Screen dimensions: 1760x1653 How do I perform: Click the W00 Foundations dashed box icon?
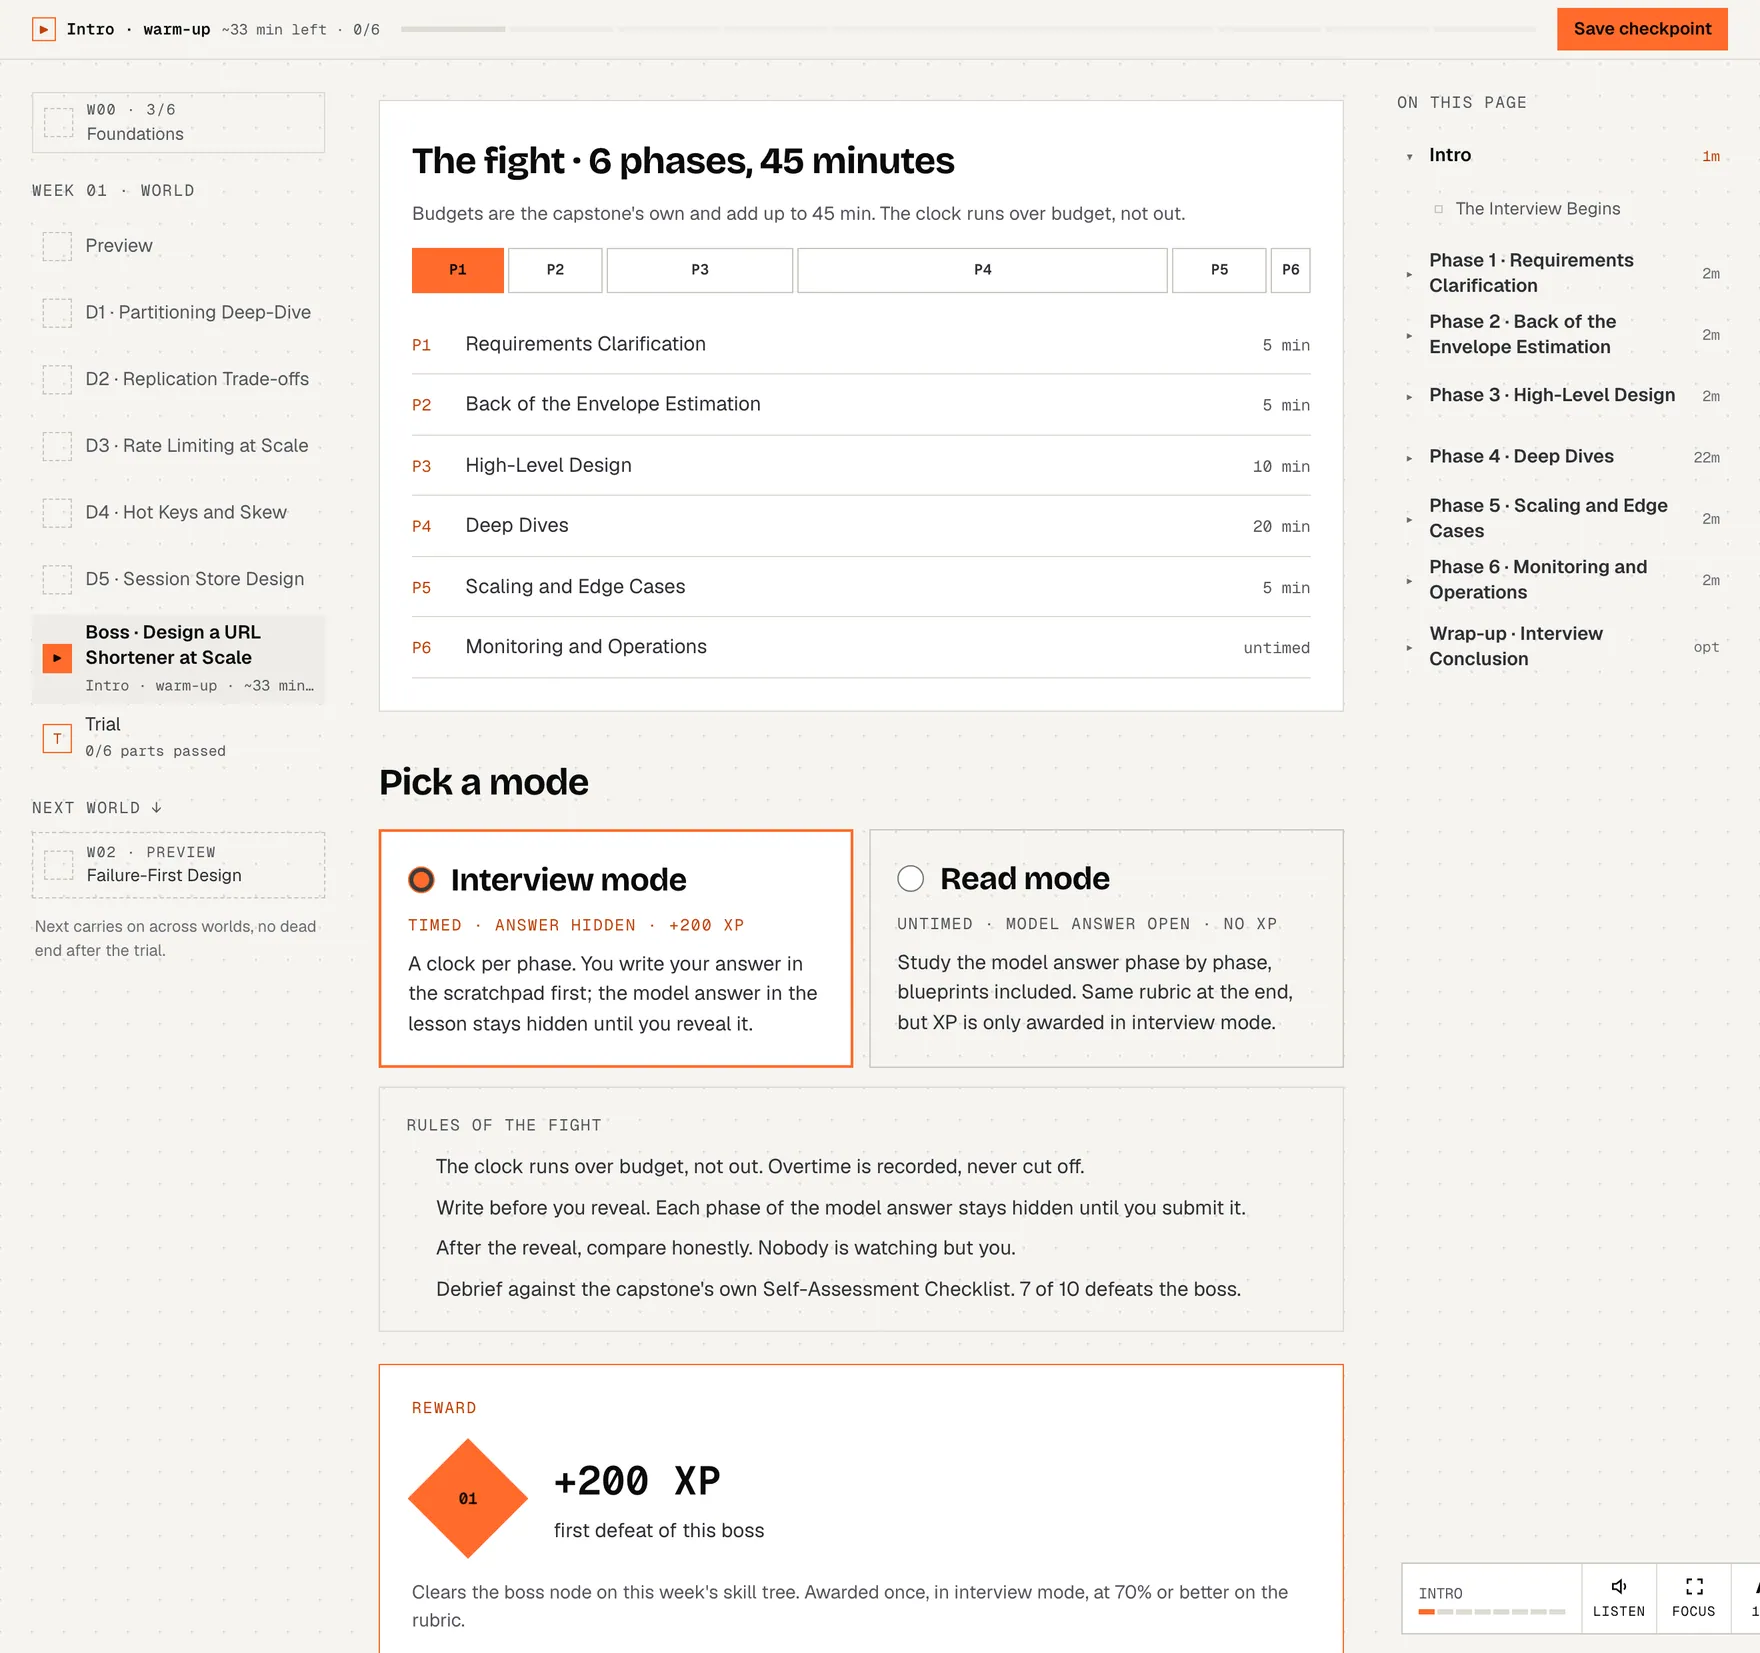click(x=59, y=122)
